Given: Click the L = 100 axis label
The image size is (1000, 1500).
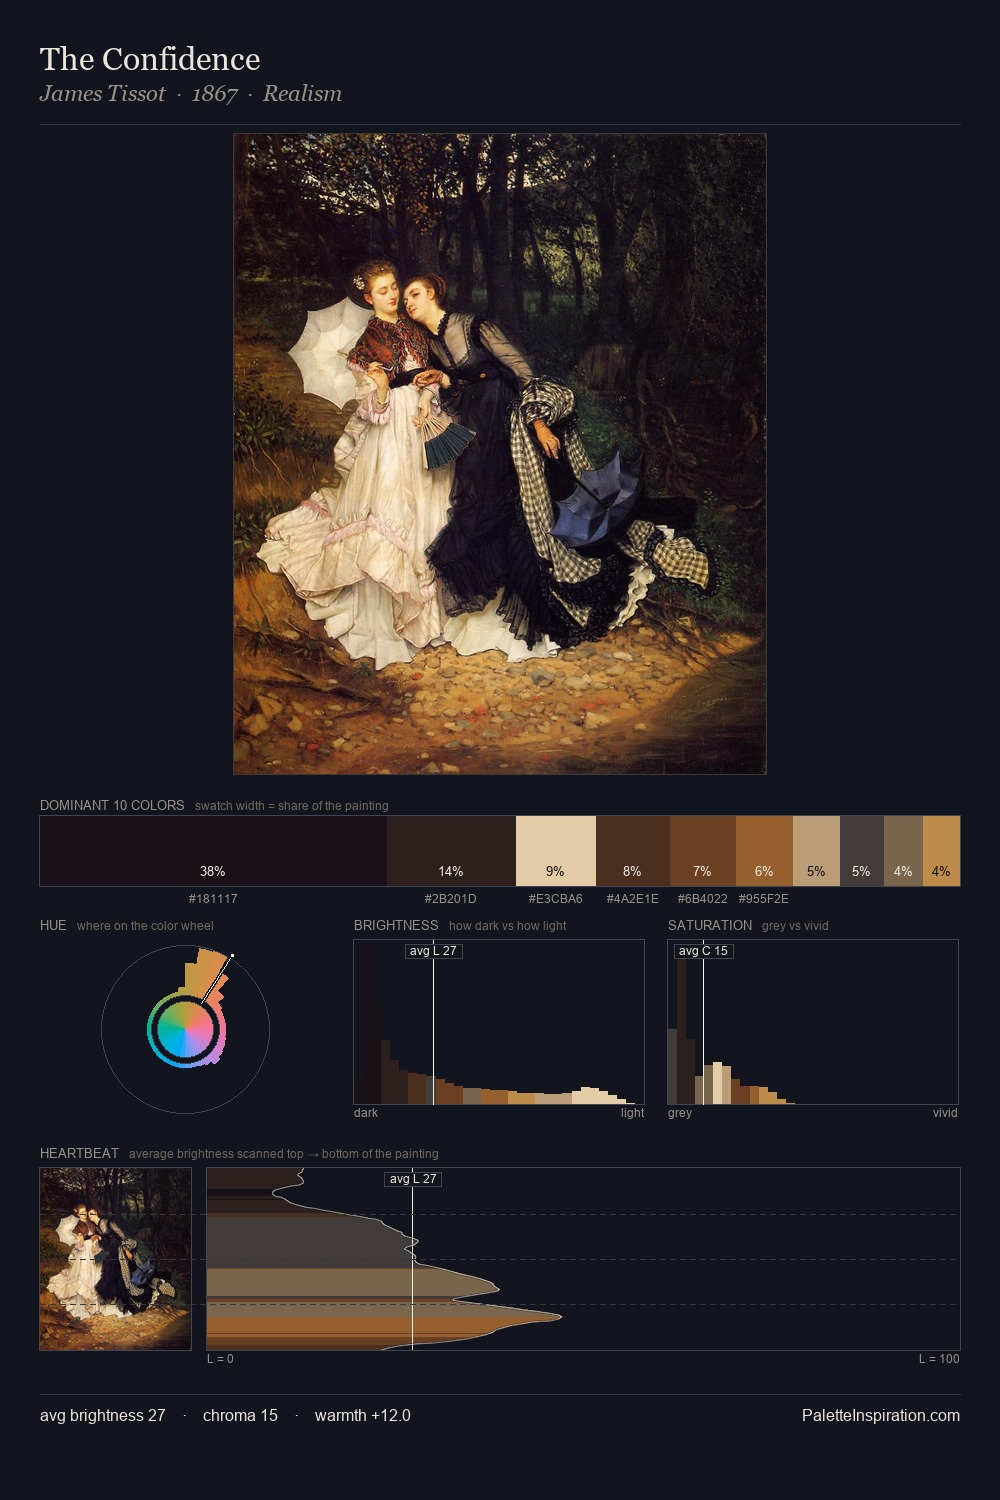Looking at the screenshot, I should (x=939, y=1358).
